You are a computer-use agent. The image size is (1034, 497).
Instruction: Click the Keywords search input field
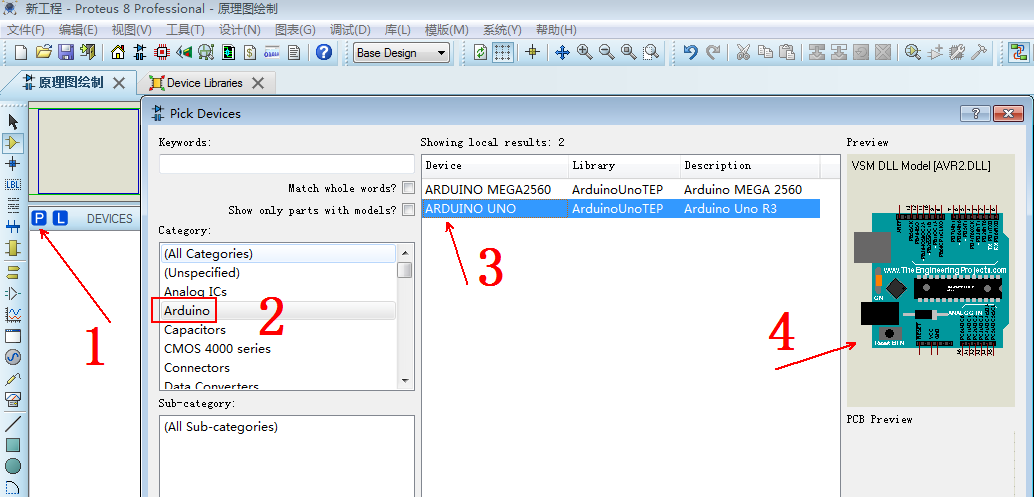tap(287, 164)
